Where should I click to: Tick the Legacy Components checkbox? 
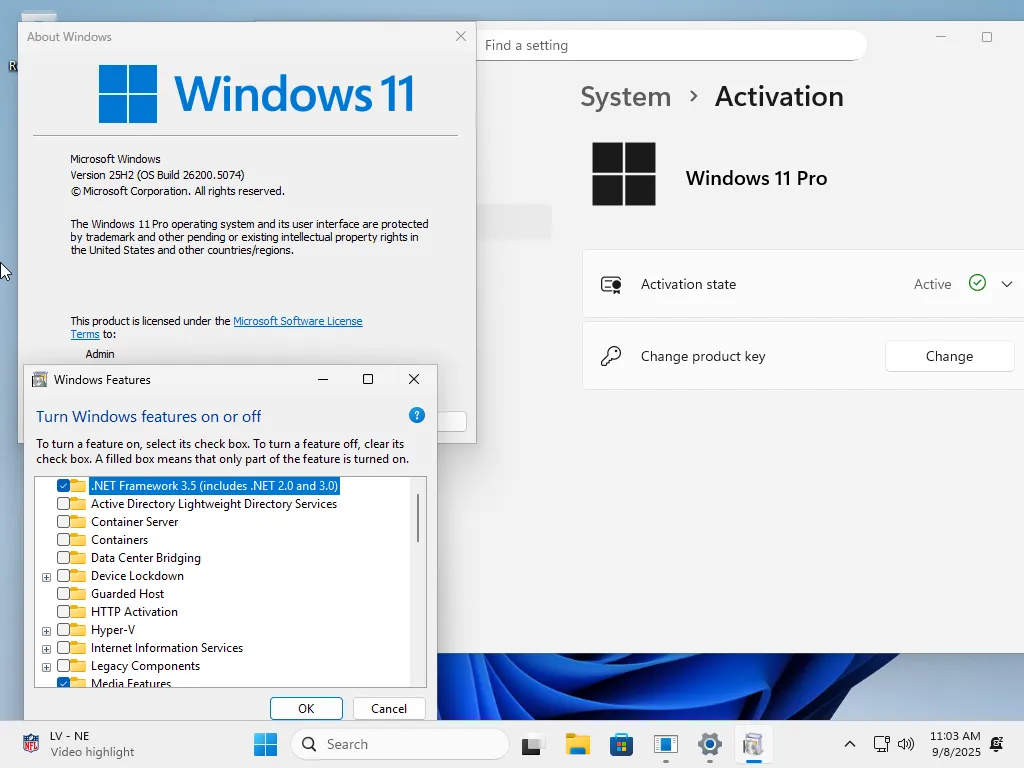(63, 665)
